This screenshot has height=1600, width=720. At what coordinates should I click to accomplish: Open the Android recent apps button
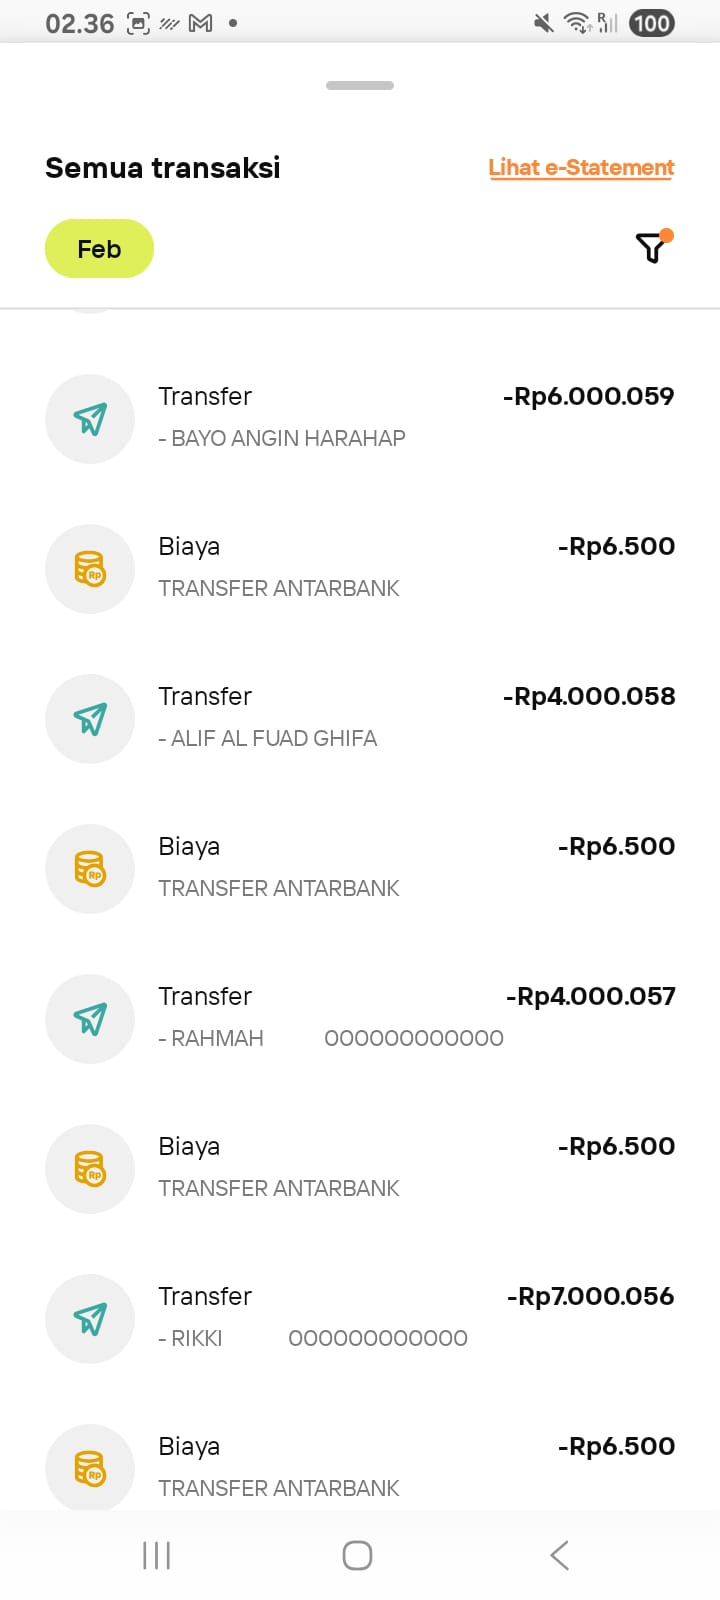coord(157,1555)
